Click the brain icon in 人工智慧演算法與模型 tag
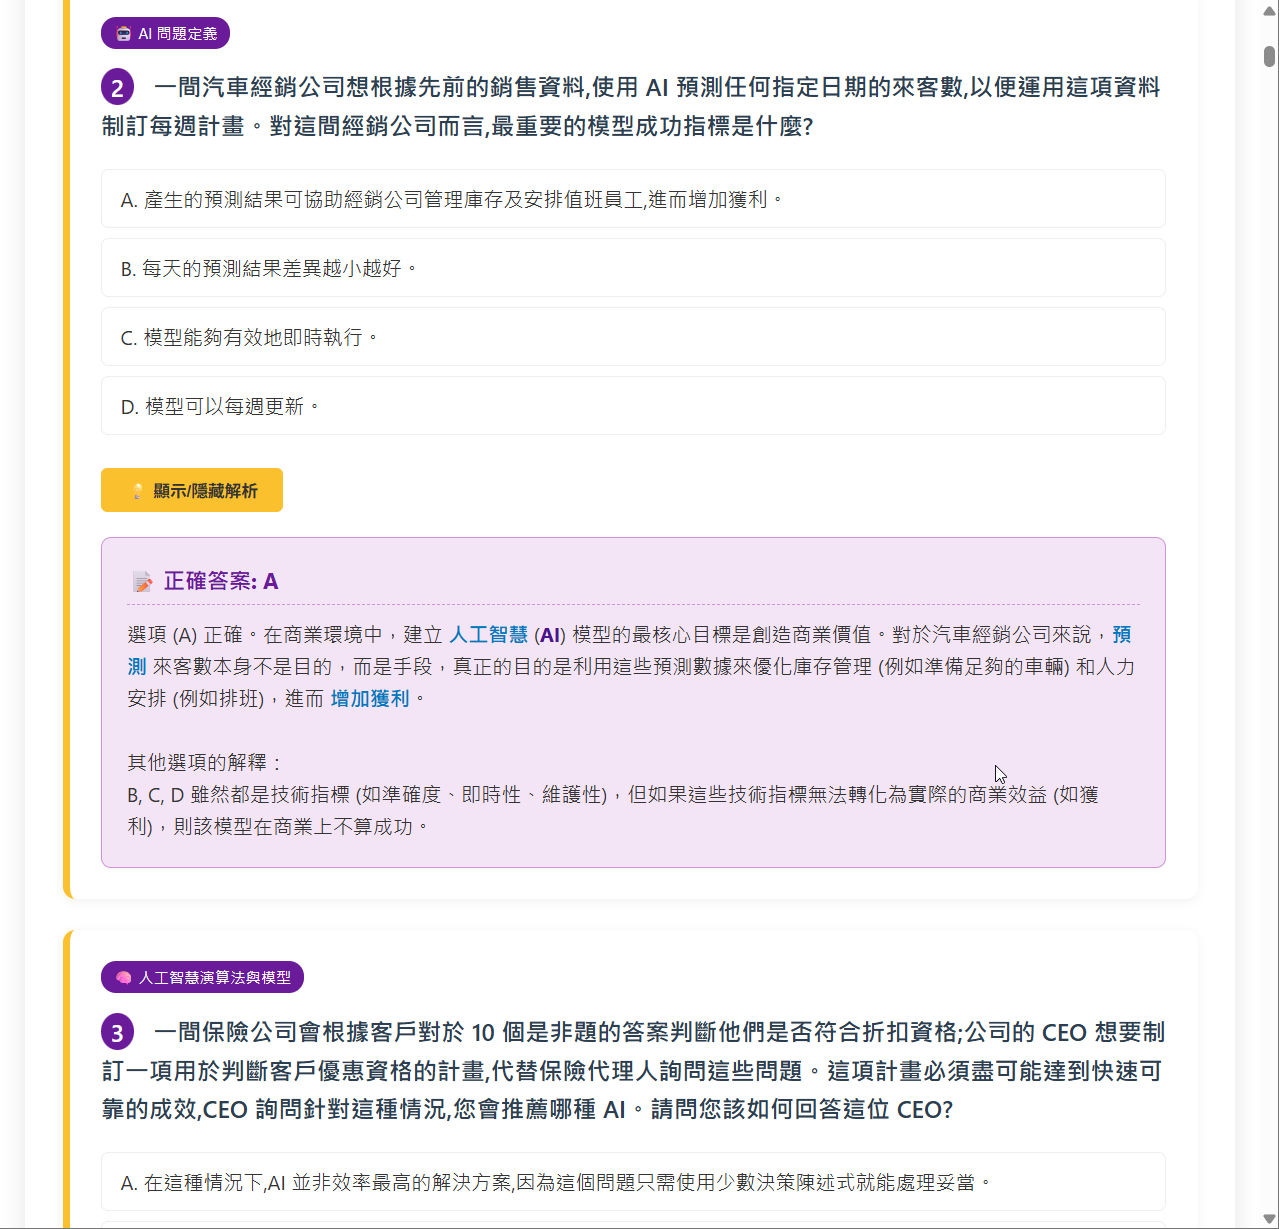 (x=124, y=977)
